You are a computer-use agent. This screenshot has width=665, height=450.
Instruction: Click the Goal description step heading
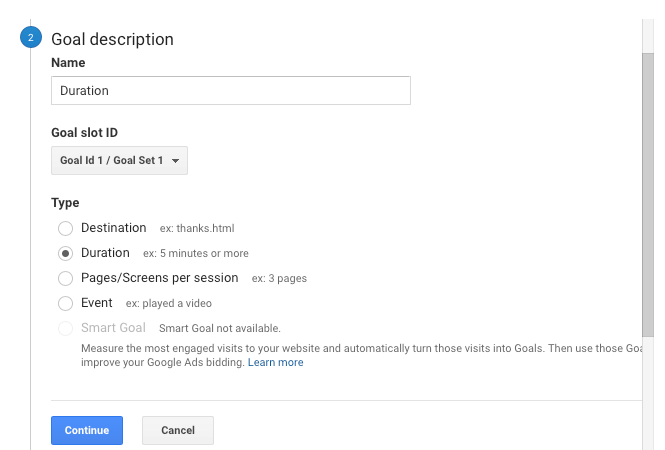pyautogui.click(x=112, y=39)
